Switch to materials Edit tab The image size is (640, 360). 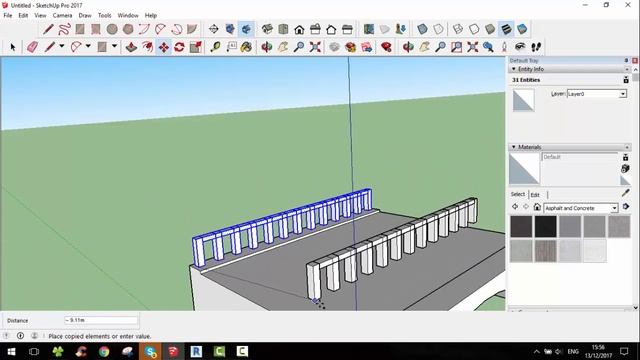535,195
